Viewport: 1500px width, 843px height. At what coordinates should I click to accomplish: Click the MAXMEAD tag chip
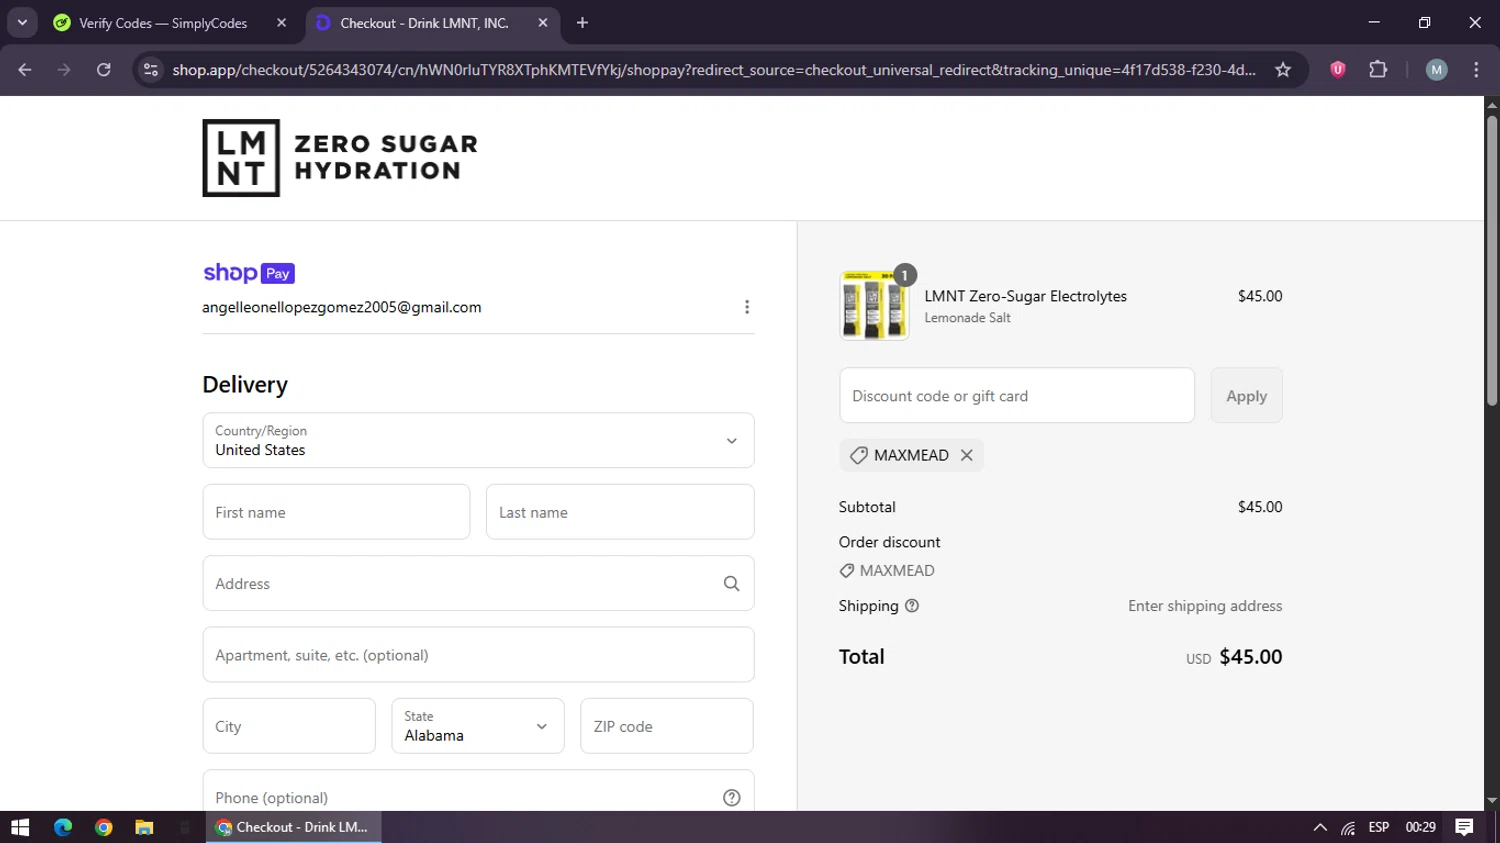[911, 455]
